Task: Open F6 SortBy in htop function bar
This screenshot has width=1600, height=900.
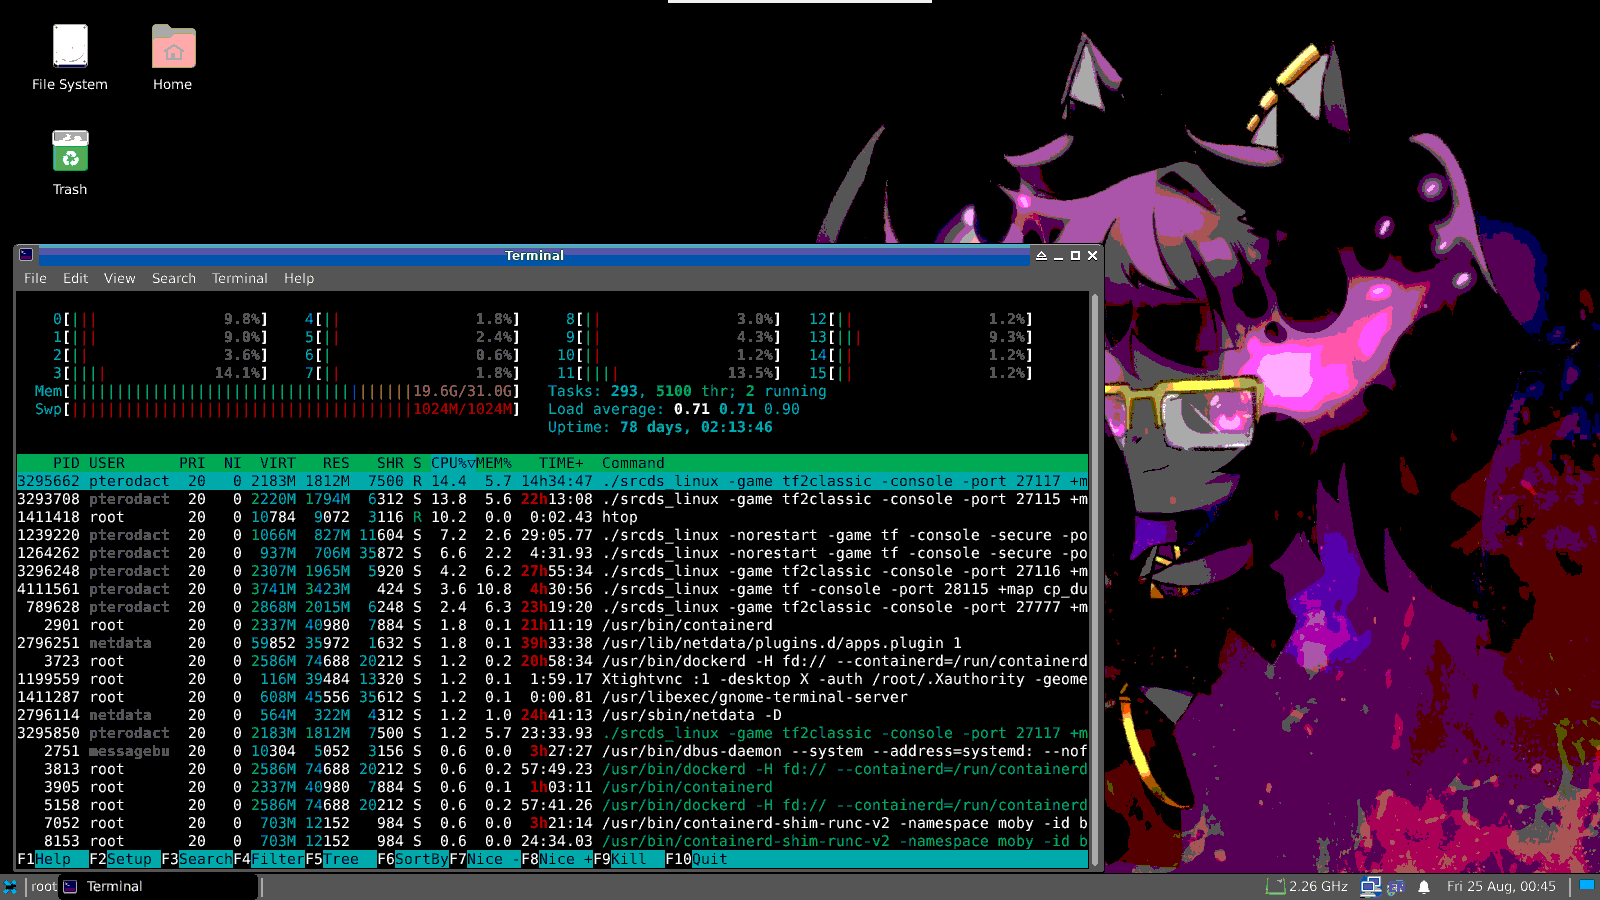Action: coord(413,859)
